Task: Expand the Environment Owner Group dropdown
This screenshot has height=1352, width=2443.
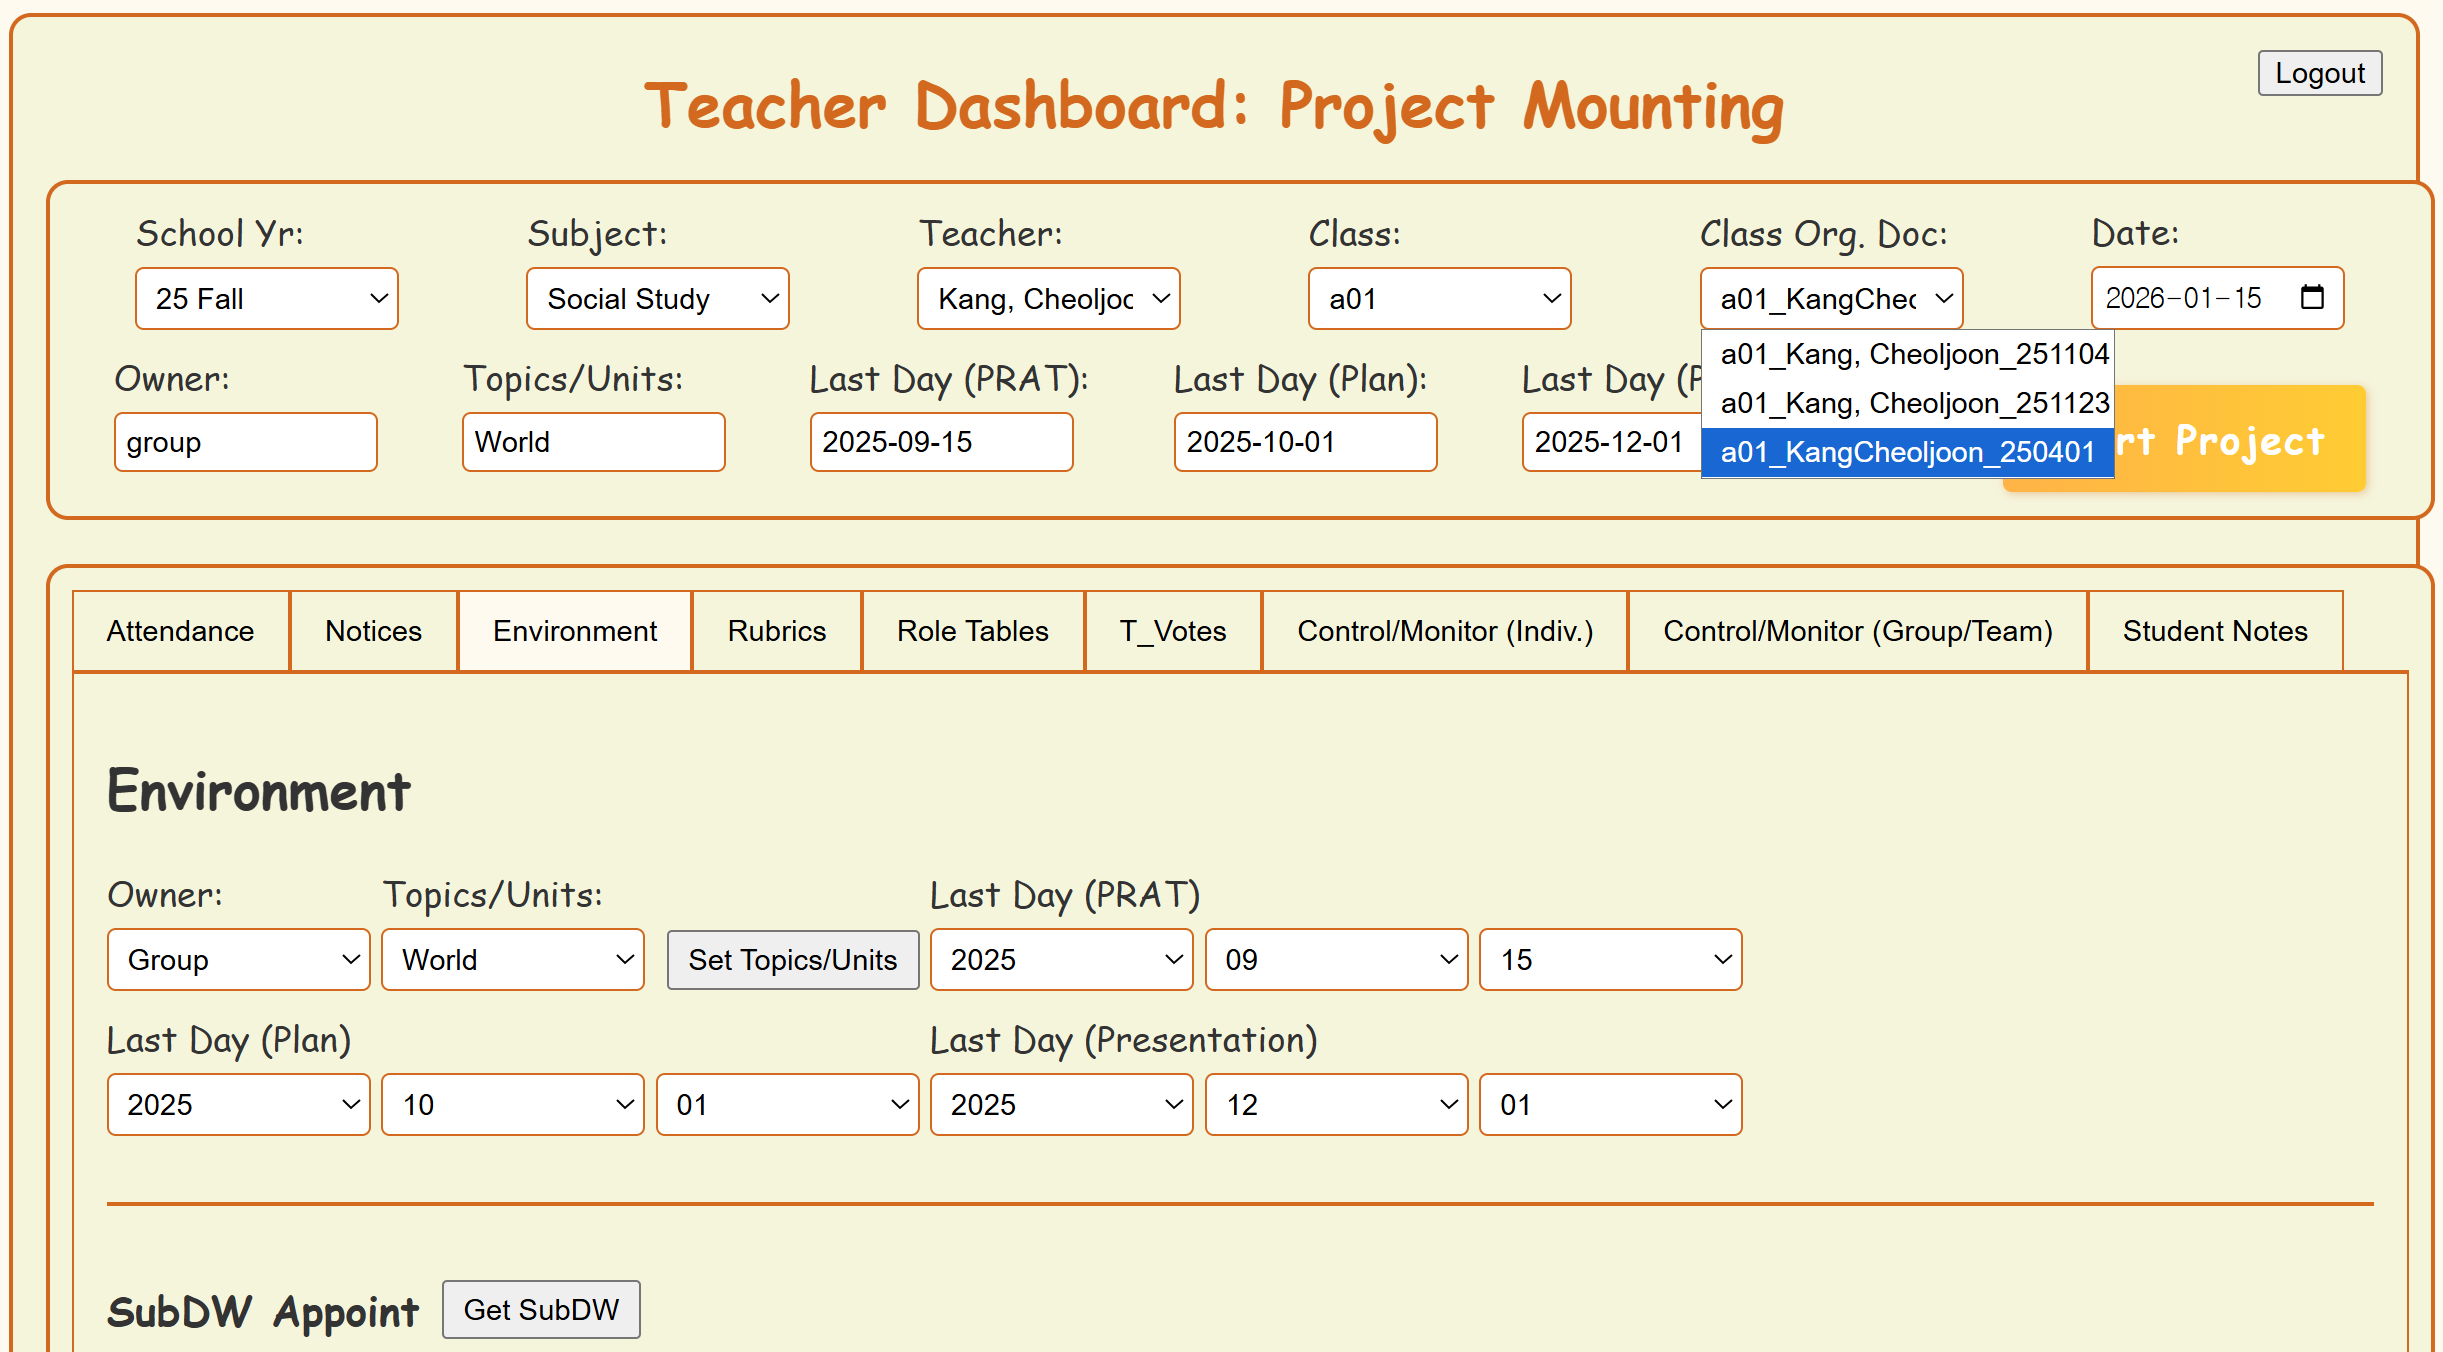Action: click(x=238, y=959)
